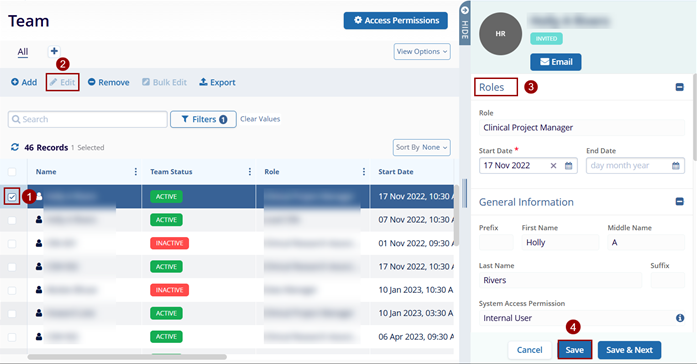The width and height of the screenshot is (697, 364).
Task: Check the row dated 07 Nov 2022
Action: click(x=12, y=220)
